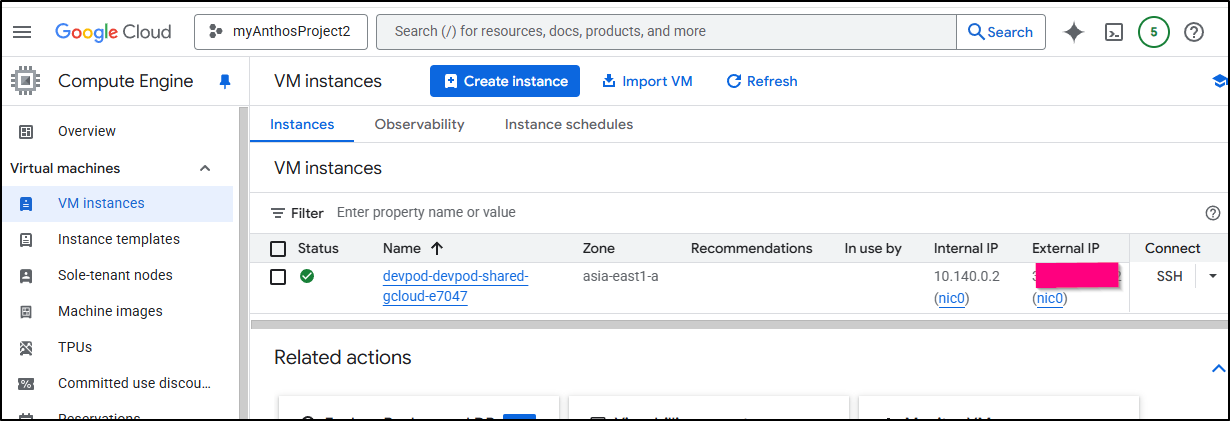Click the Committed use discounts percent icon
The image size is (1230, 421).
(26, 383)
